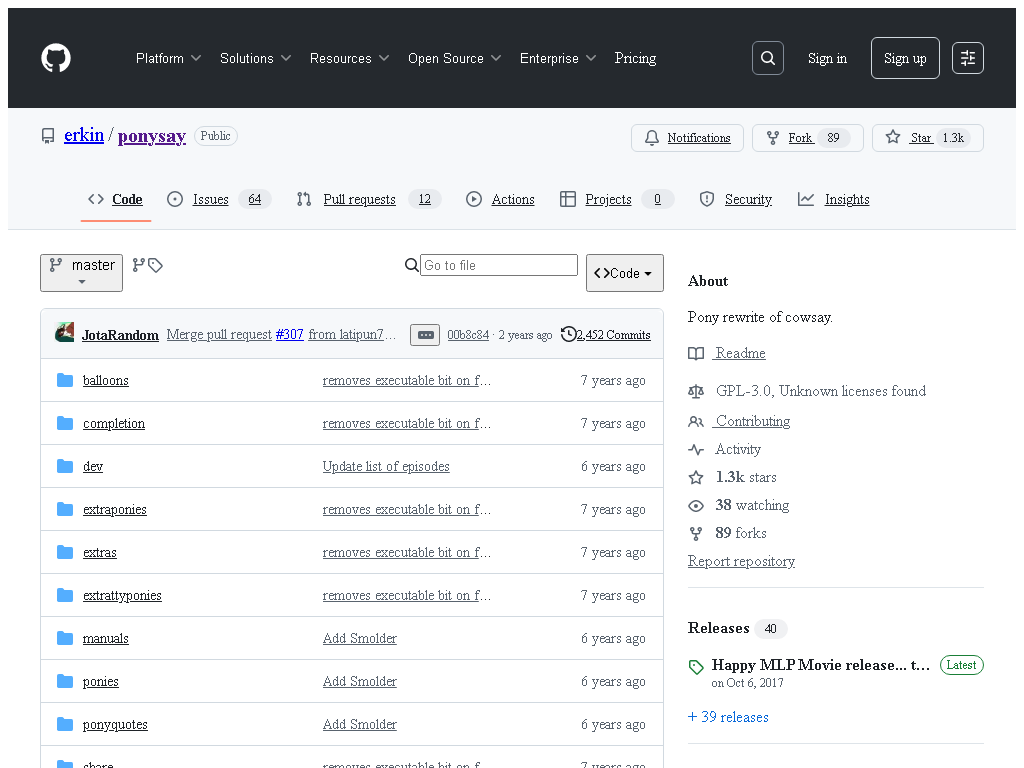Viewport: 1024px width, 768px height.
Task: Expand the Resources menu
Action: coord(349,58)
